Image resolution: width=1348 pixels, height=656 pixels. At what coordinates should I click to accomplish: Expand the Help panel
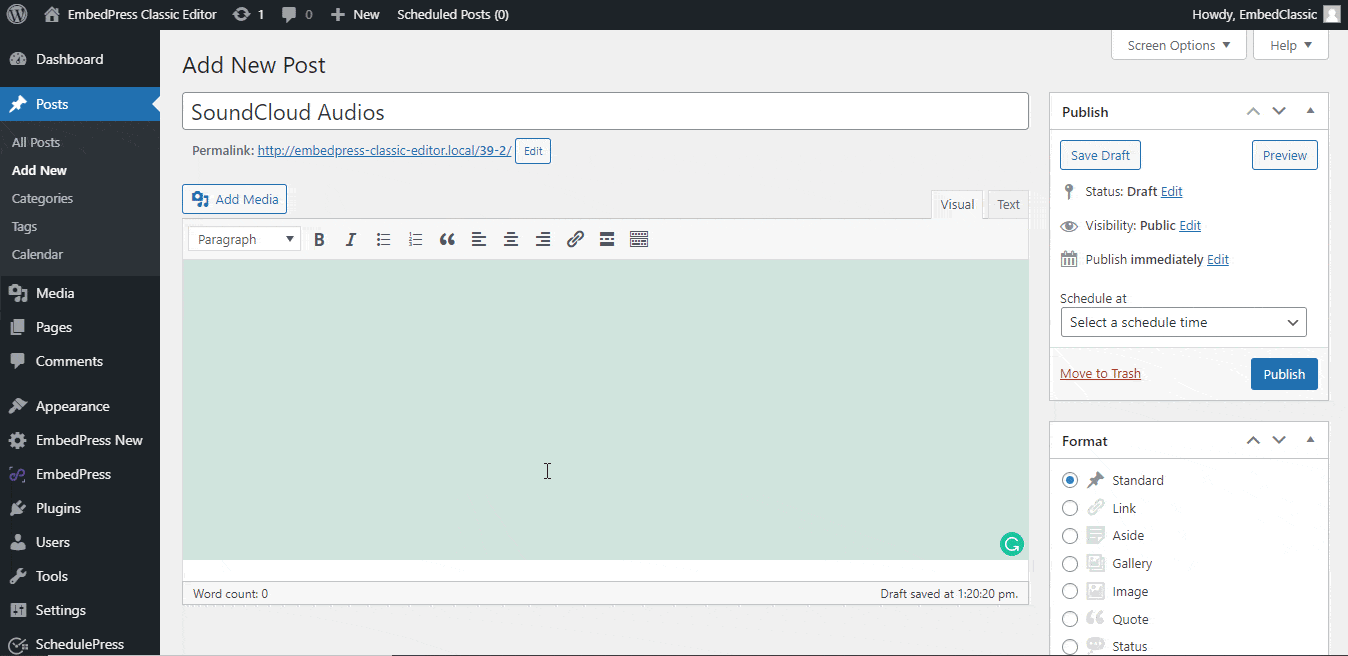coord(1291,45)
